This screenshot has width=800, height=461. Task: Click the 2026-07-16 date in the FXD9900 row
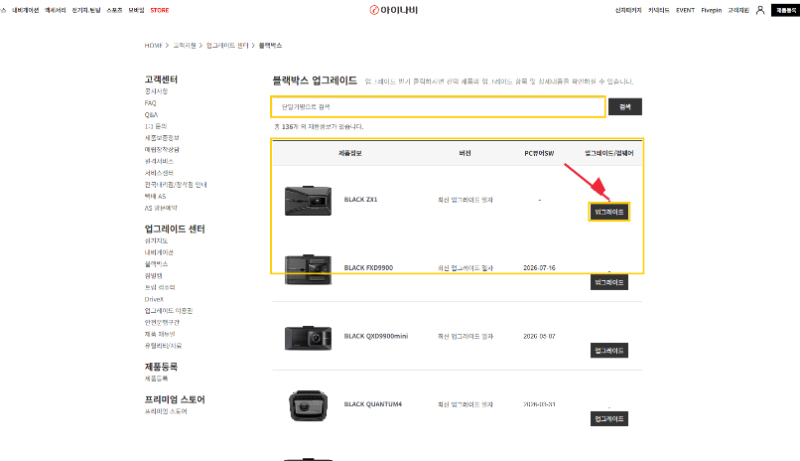click(x=539, y=268)
